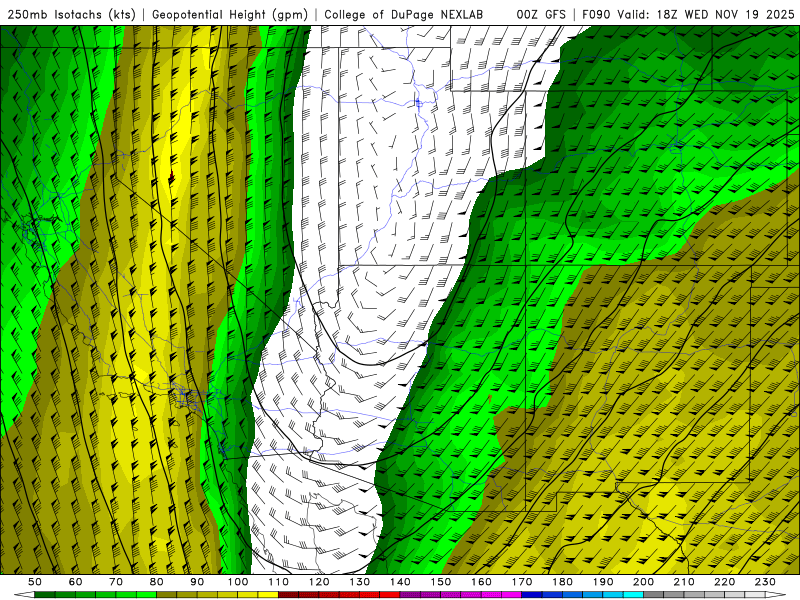Viewport: 800px width, 600px height.
Task: Click the "250mb Isotachs (kts)" title text
Action: coord(72,15)
